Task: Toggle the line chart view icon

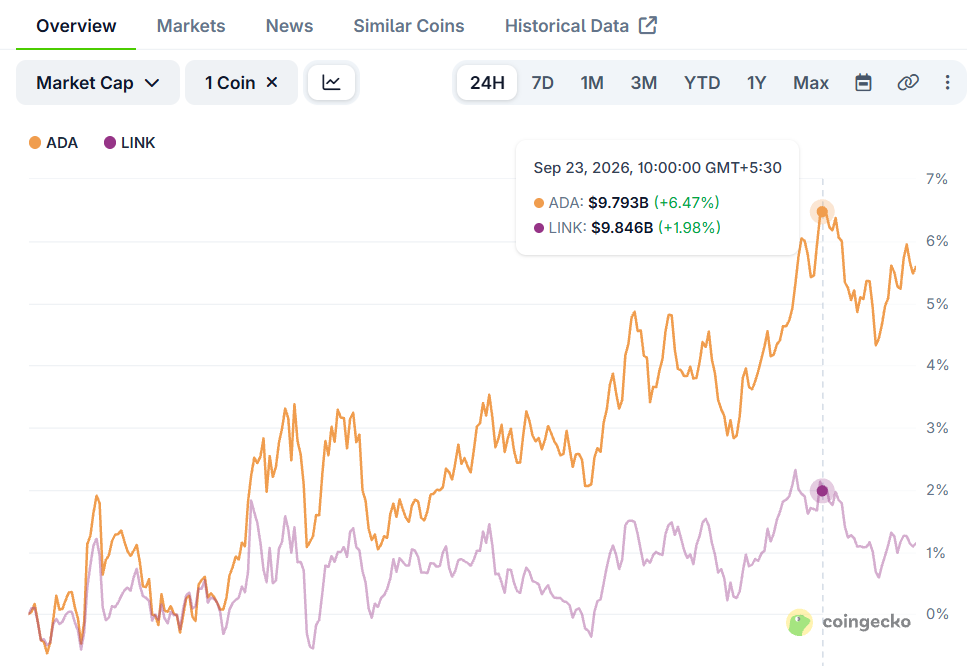Action: pos(331,82)
